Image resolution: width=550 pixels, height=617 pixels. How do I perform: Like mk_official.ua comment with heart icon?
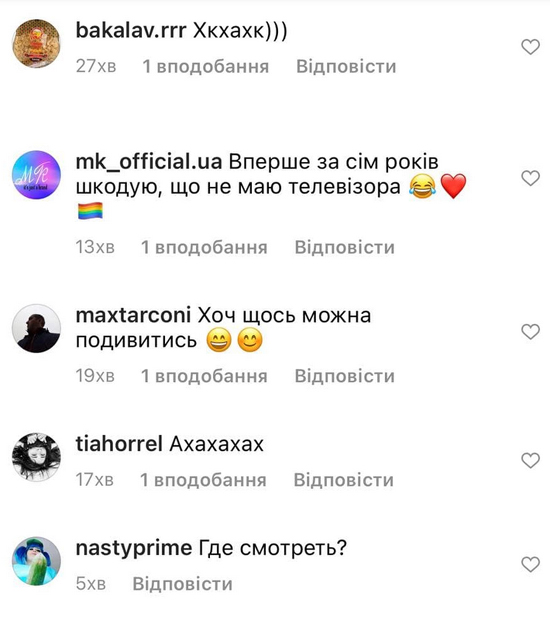(x=530, y=178)
